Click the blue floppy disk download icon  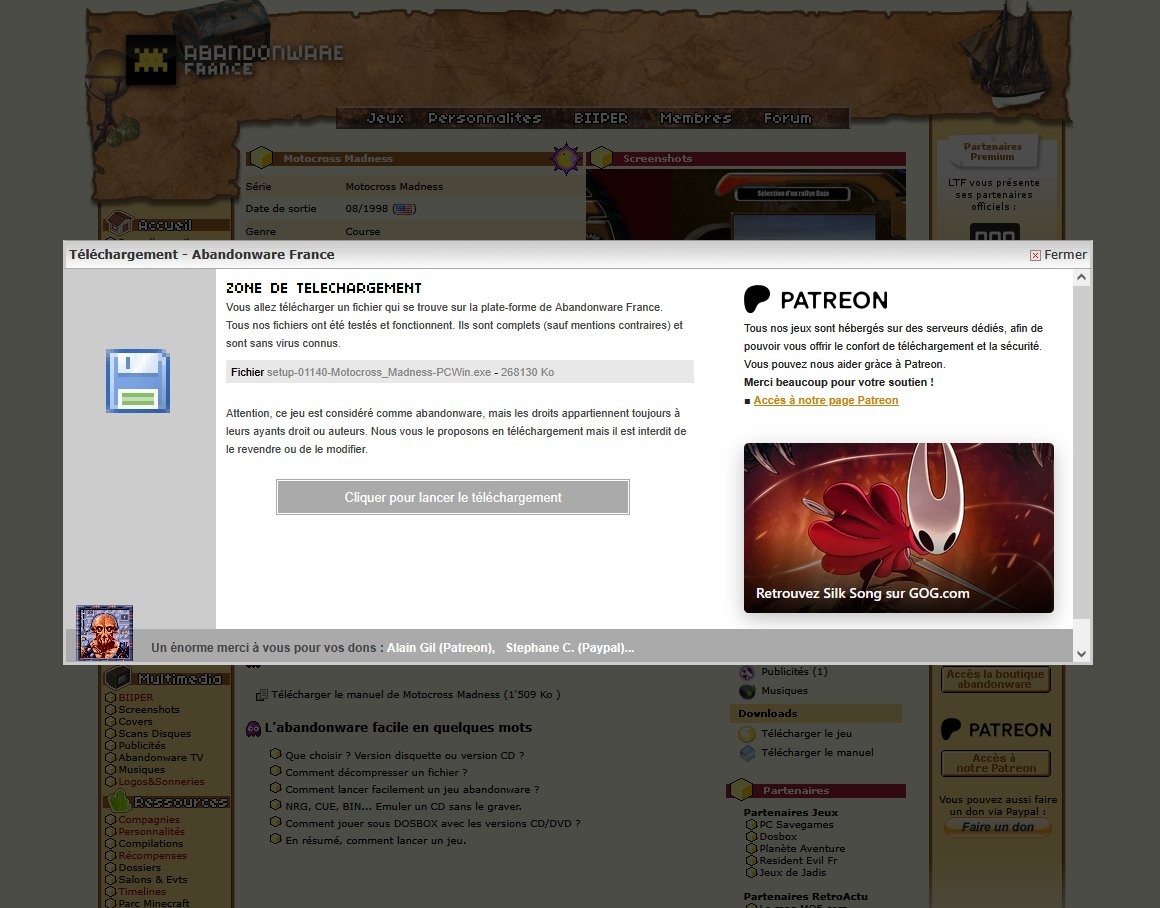(138, 380)
